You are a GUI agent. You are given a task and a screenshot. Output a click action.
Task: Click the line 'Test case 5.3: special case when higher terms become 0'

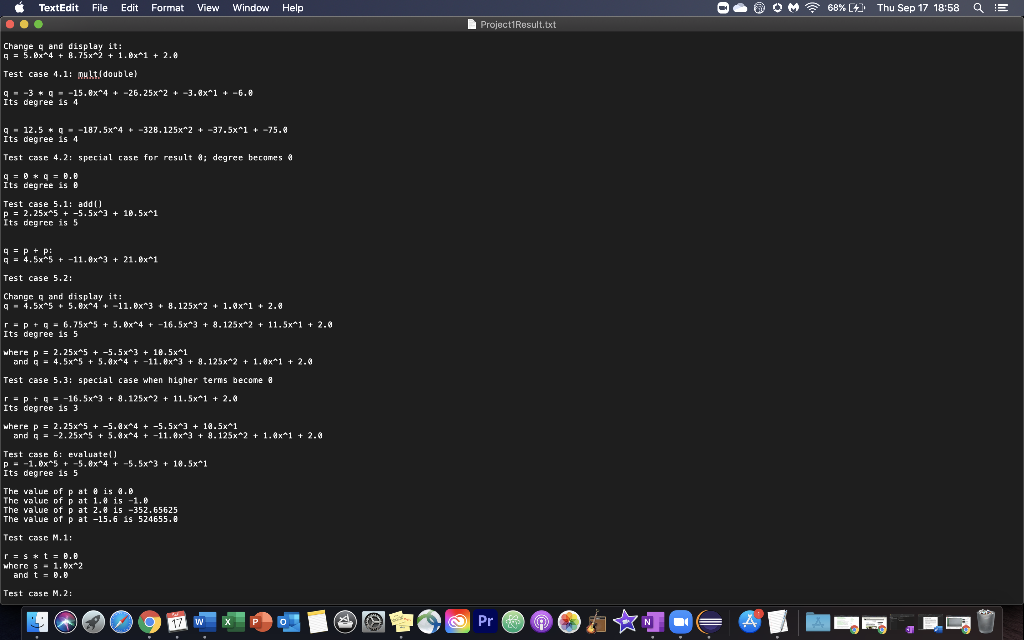click(138, 380)
